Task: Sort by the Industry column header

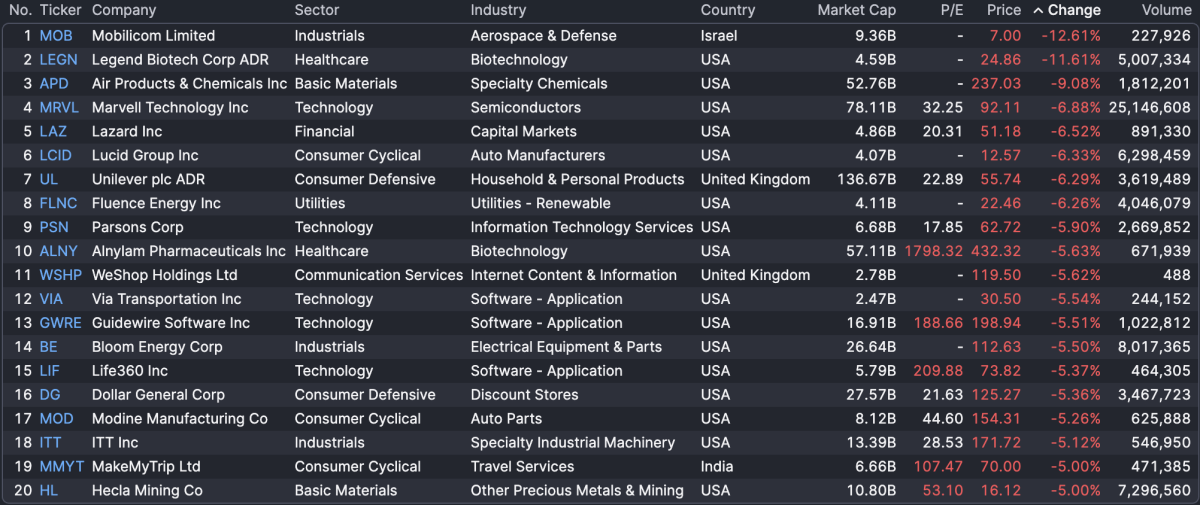Action: click(498, 10)
